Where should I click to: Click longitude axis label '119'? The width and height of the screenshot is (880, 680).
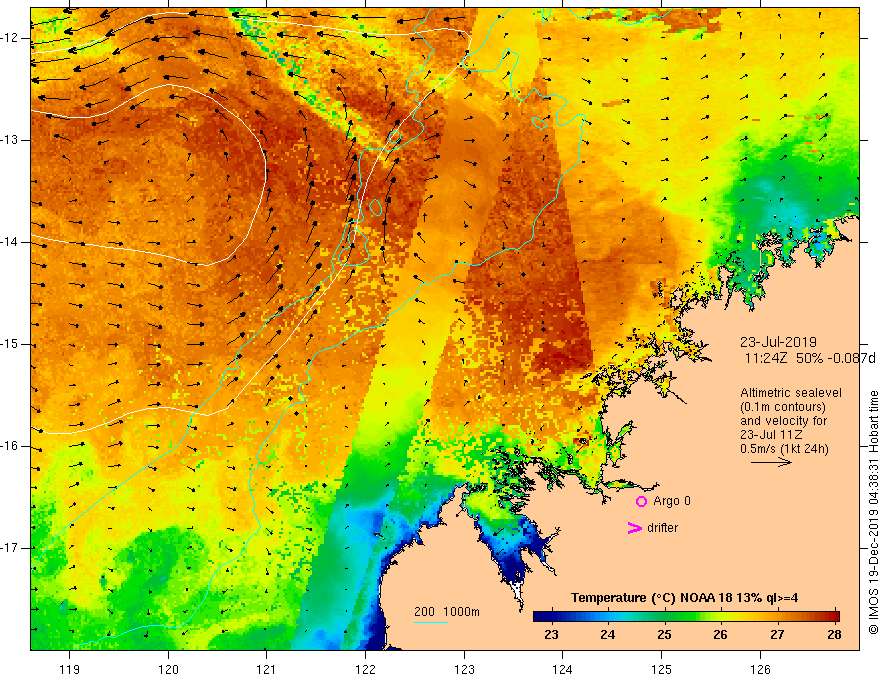pyautogui.click(x=70, y=669)
